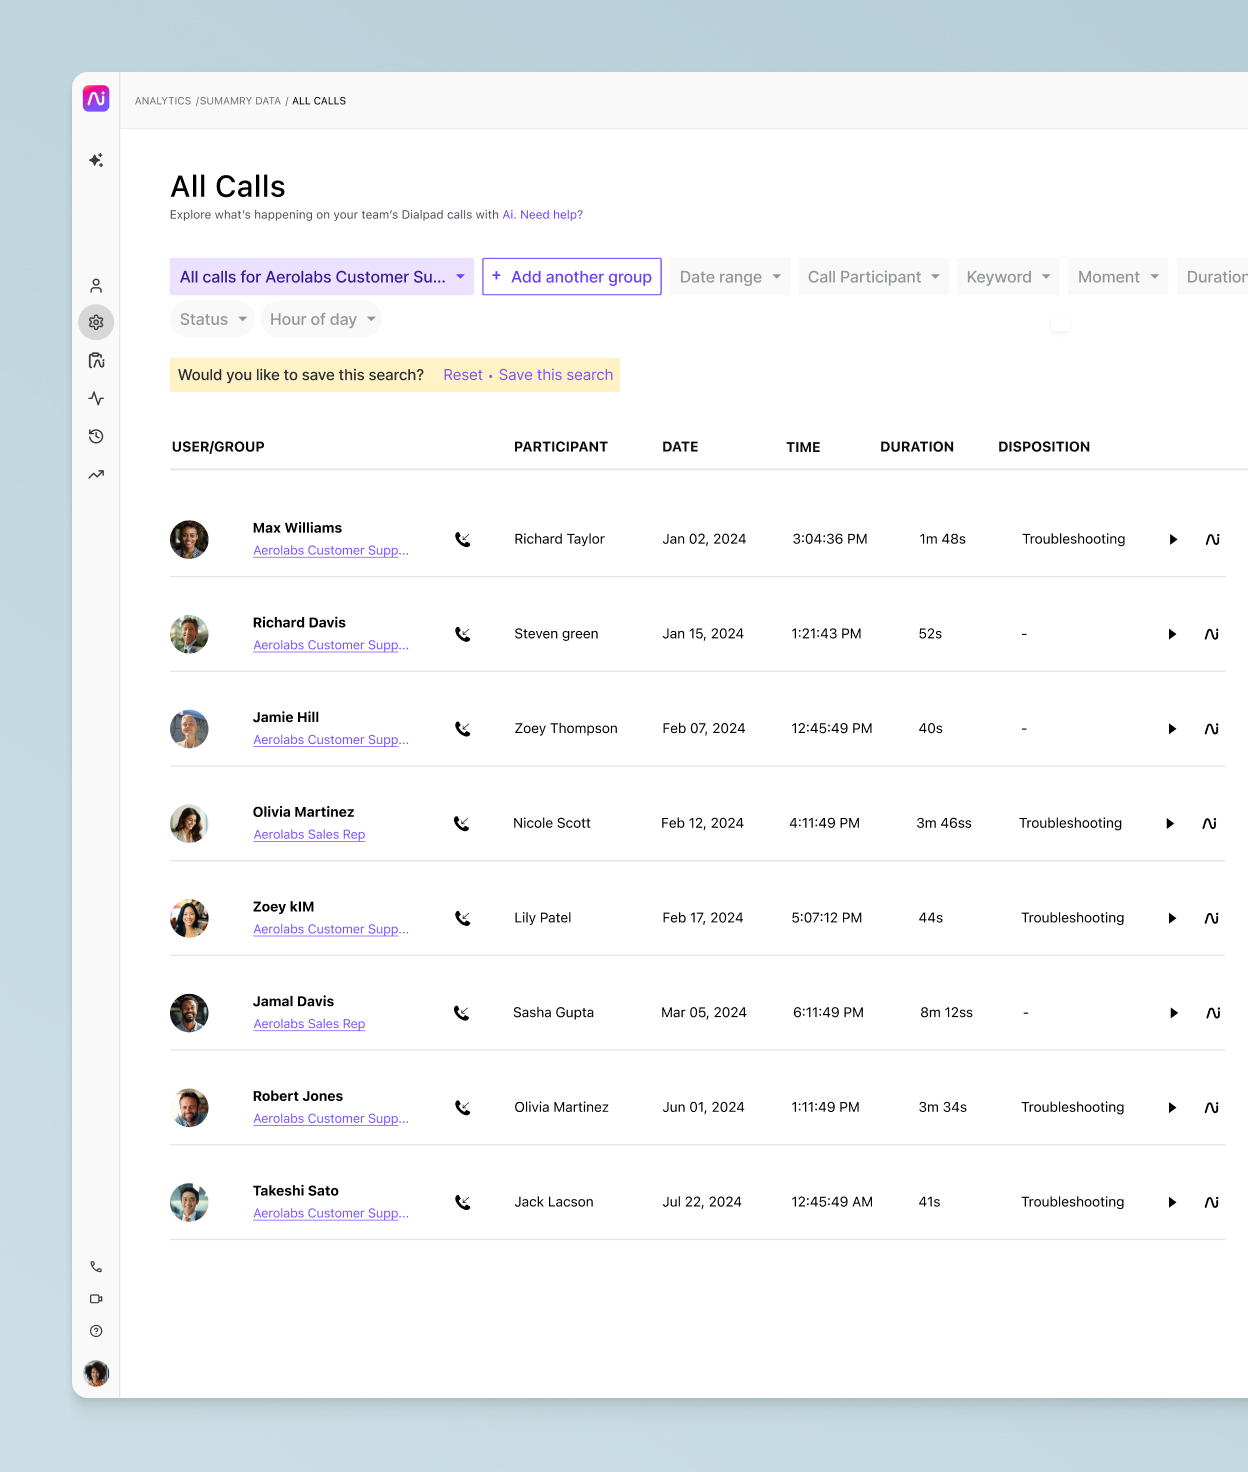
Task: Go to ANALYTICS breadcrumb
Action: click(x=163, y=101)
